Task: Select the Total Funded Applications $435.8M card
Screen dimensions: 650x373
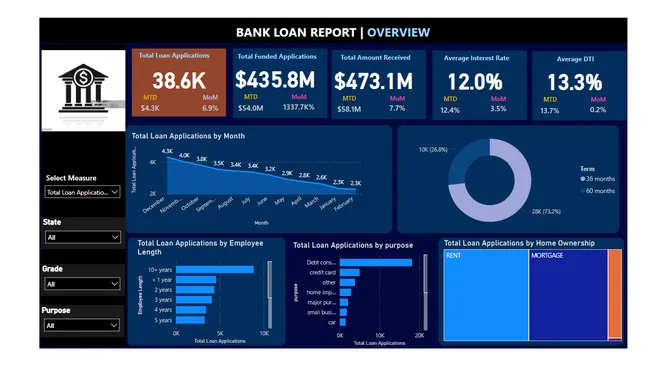Action: [x=280, y=83]
